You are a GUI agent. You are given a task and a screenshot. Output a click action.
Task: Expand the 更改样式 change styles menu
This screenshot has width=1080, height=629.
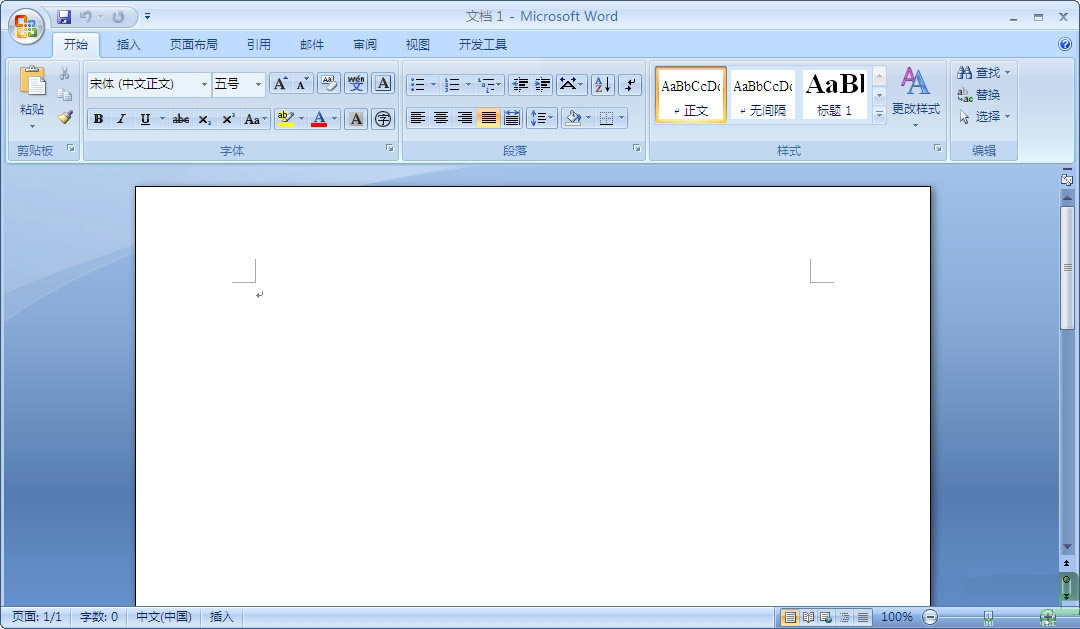[x=915, y=98]
